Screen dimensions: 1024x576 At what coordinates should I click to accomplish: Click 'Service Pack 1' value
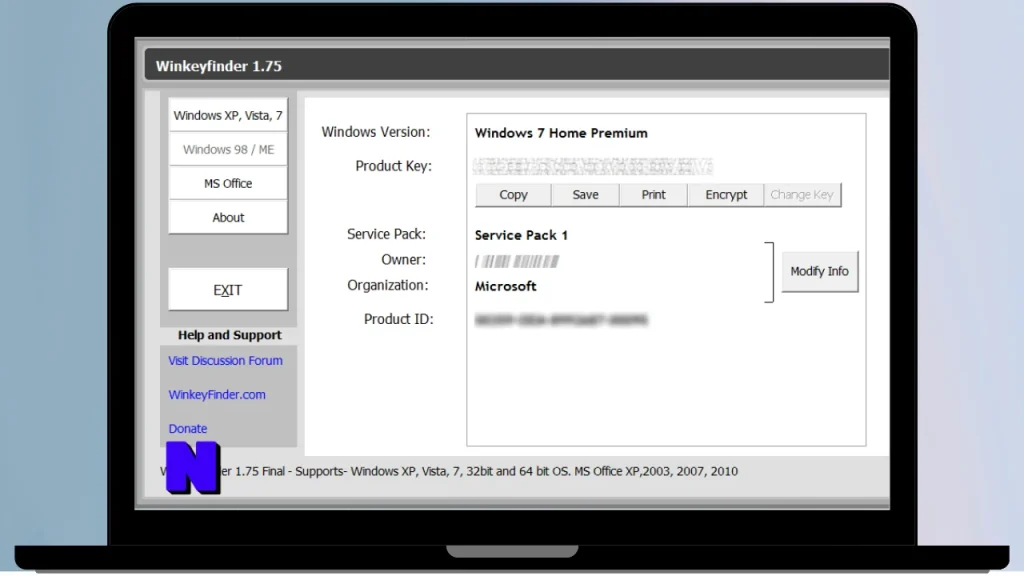click(x=521, y=235)
